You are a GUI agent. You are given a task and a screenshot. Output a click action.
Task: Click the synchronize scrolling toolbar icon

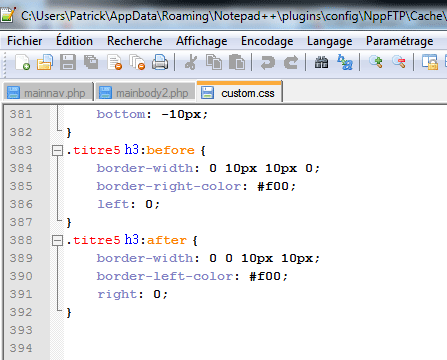click(x=430, y=62)
